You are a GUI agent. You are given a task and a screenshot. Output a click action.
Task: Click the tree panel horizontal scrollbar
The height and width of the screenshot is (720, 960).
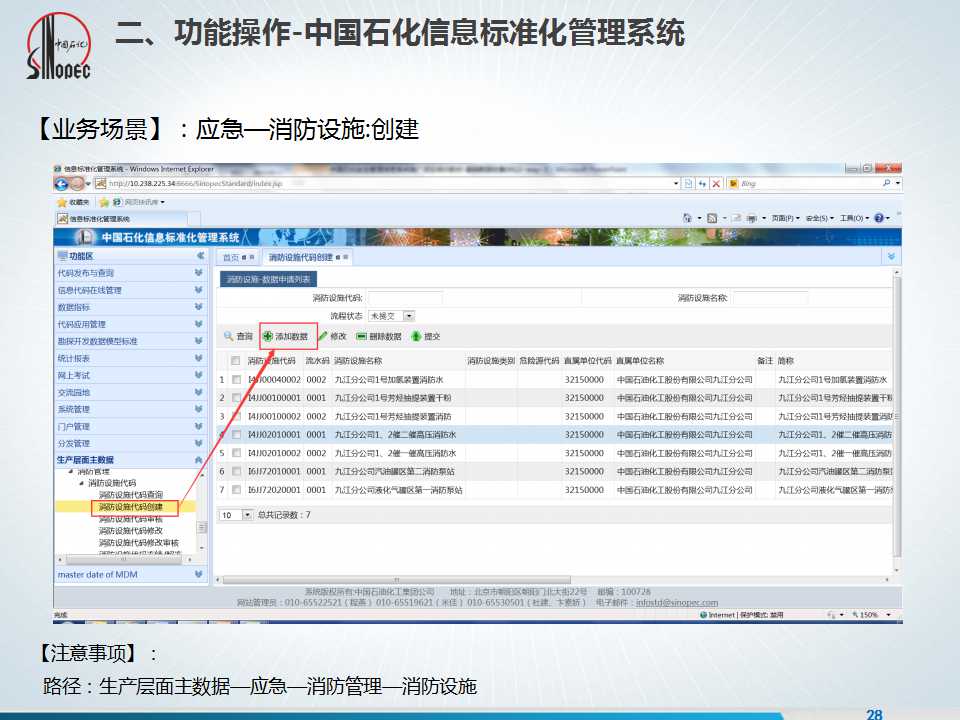(x=122, y=560)
